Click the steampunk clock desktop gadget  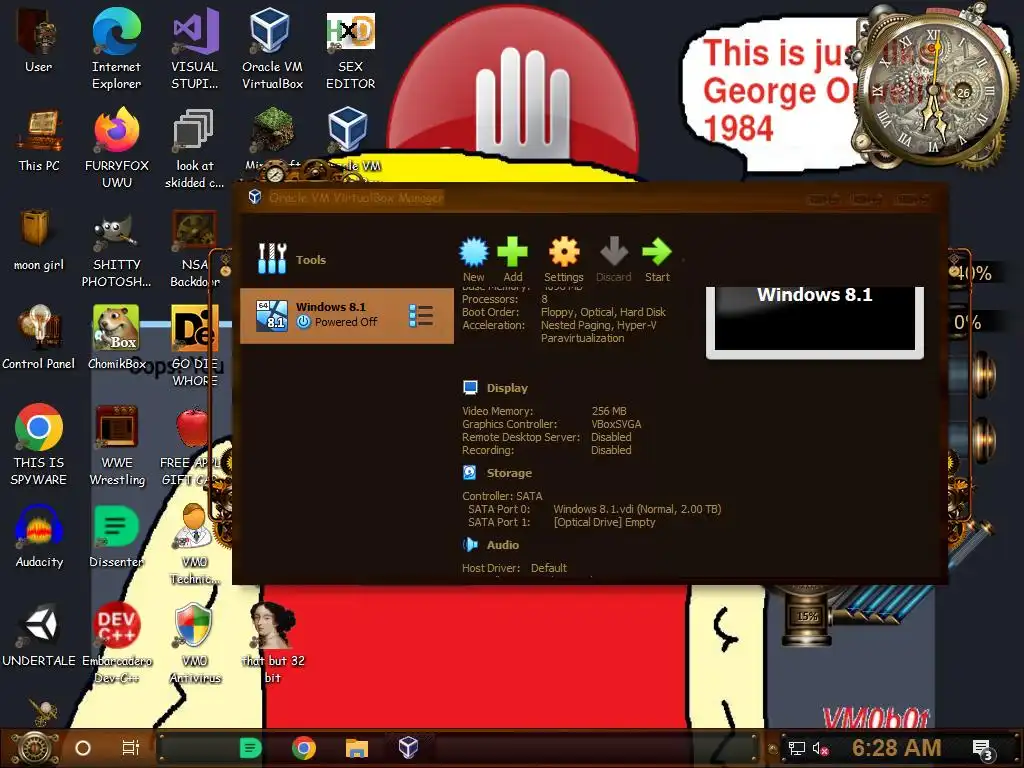[x=933, y=89]
